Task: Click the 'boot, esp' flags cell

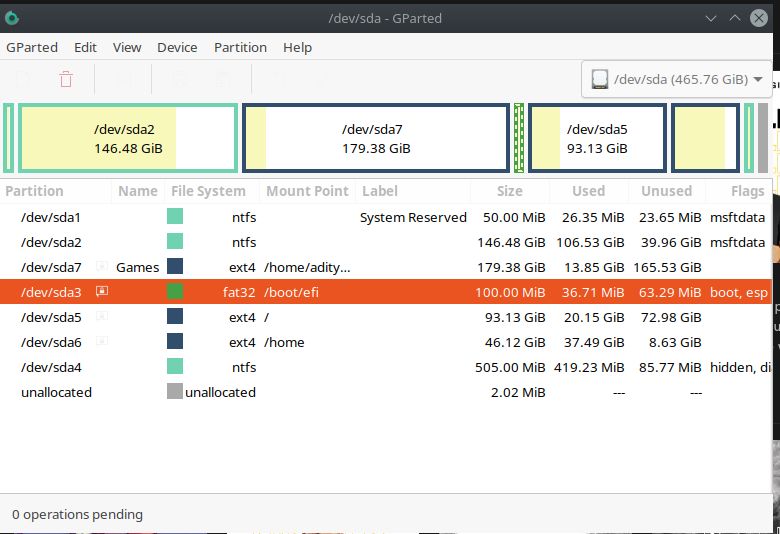Action: pos(739,292)
